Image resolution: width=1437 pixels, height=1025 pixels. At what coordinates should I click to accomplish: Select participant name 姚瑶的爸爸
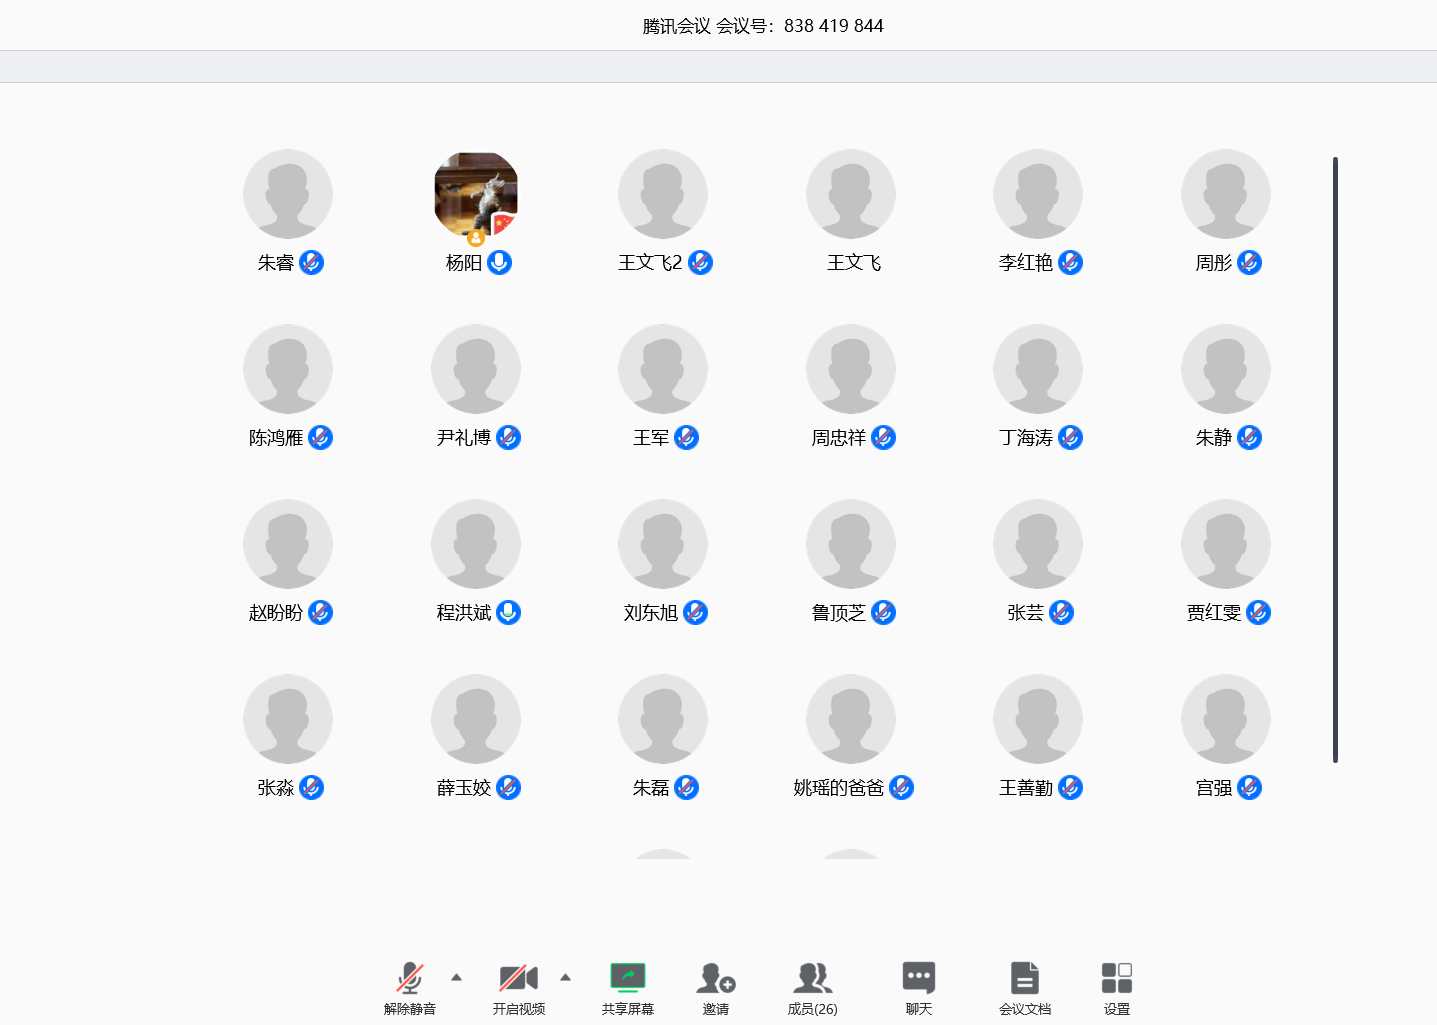[x=838, y=788]
